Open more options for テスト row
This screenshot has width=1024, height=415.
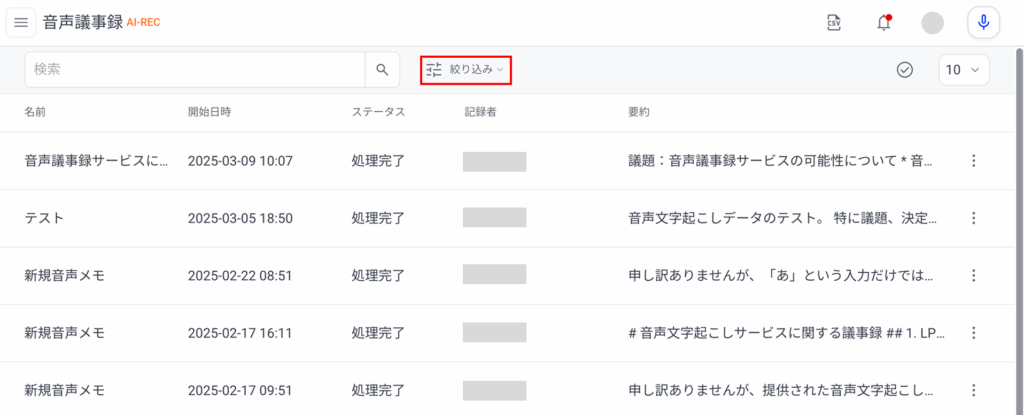pyautogui.click(x=974, y=218)
